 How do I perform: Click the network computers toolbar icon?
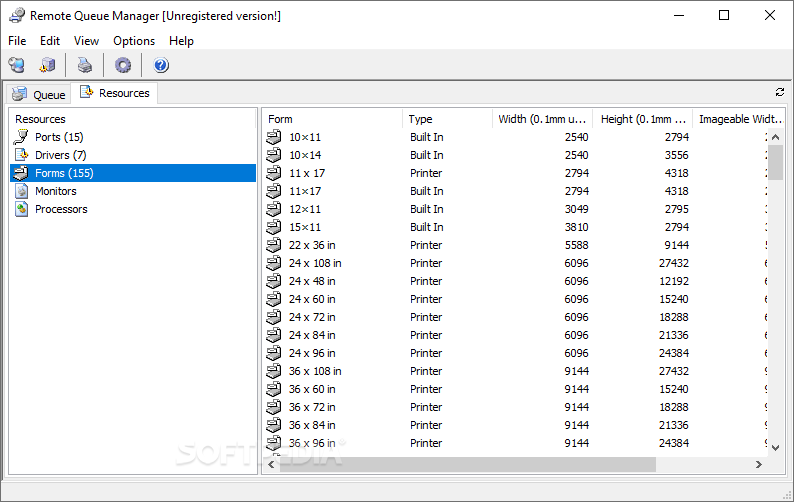pyautogui.click(x=17, y=65)
